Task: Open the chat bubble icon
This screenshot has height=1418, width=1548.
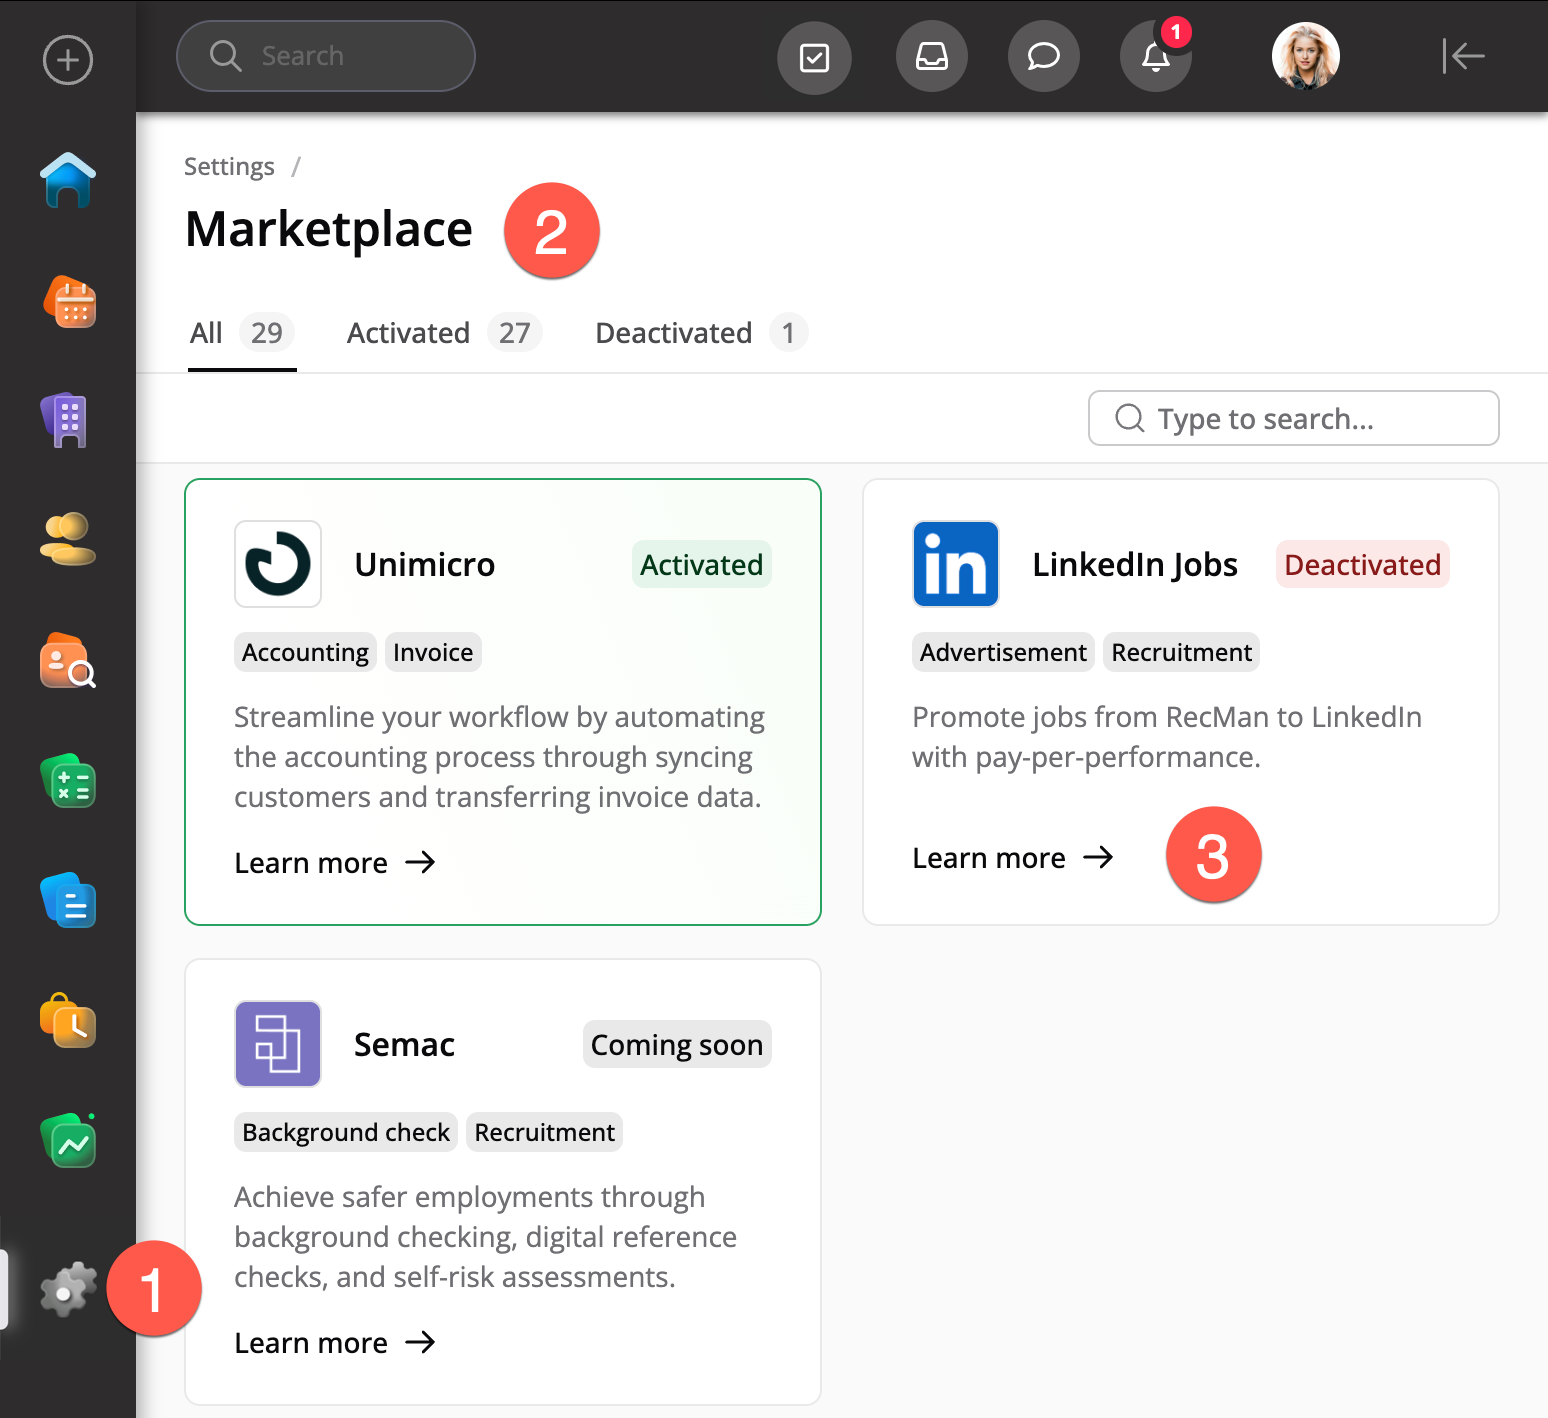Action: pos(1043,57)
